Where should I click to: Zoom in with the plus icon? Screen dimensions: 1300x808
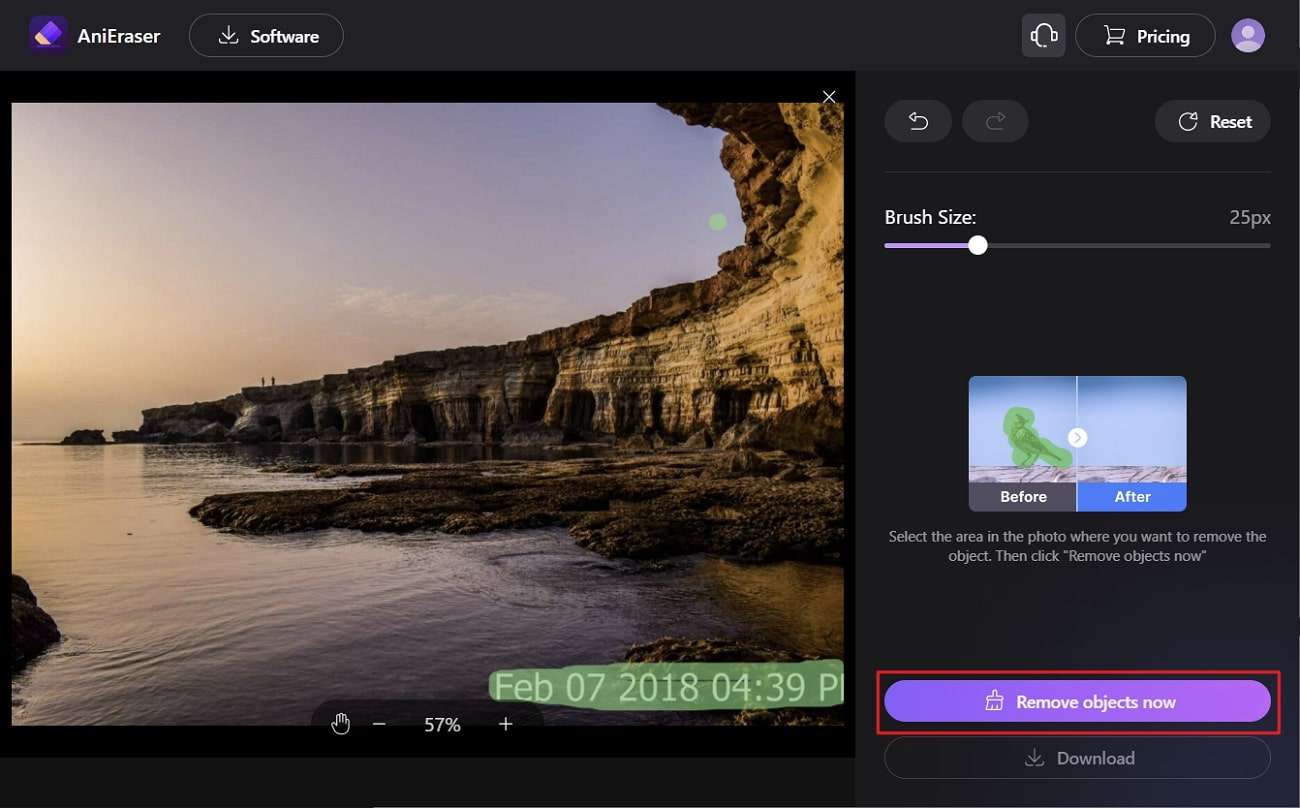pos(506,724)
